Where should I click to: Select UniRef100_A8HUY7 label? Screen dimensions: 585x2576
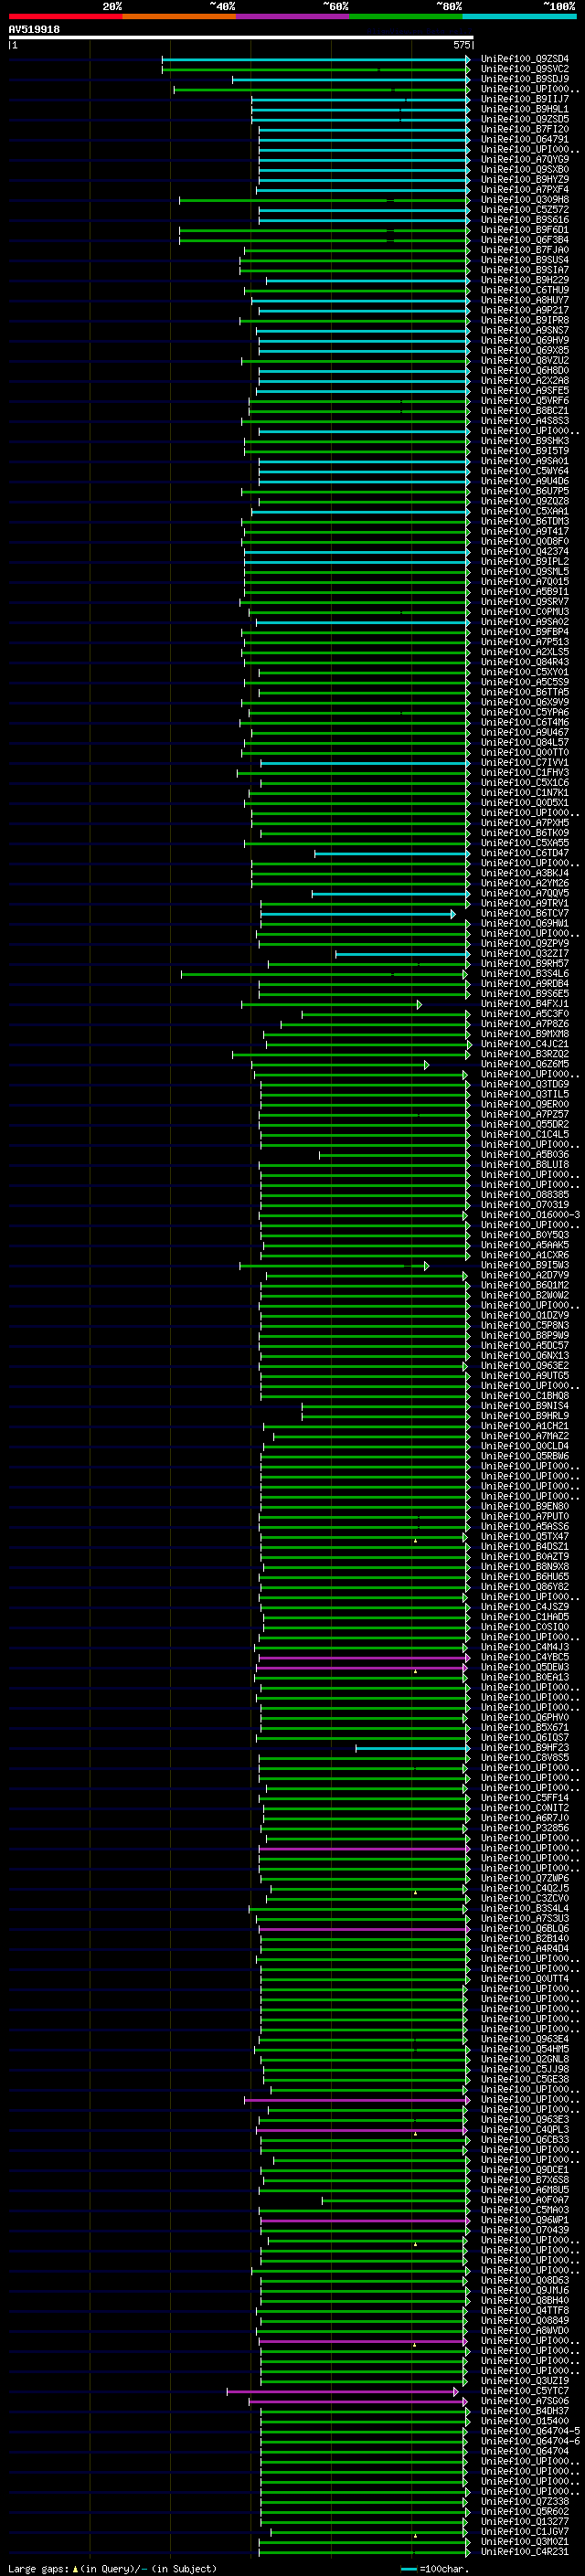point(524,300)
